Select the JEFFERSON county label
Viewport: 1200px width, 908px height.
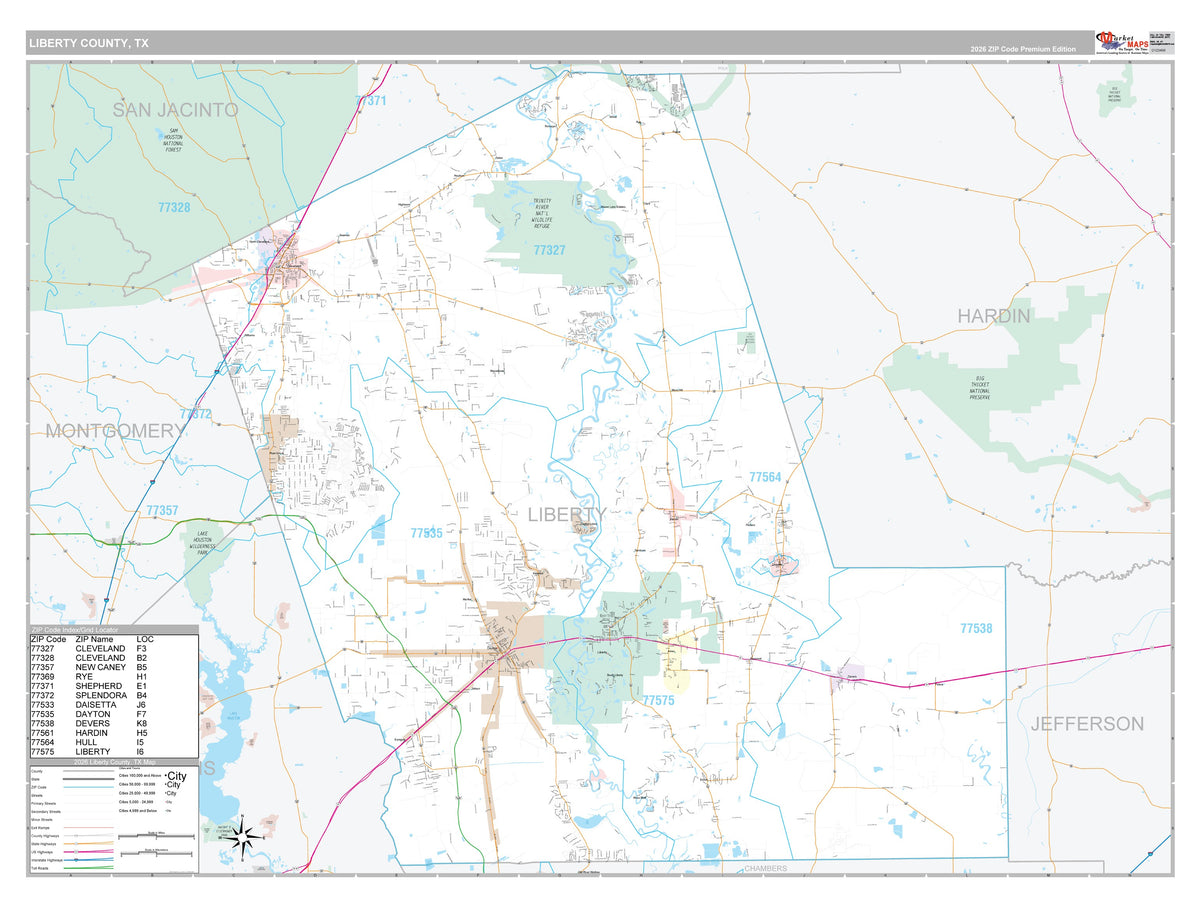(1087, 723)
